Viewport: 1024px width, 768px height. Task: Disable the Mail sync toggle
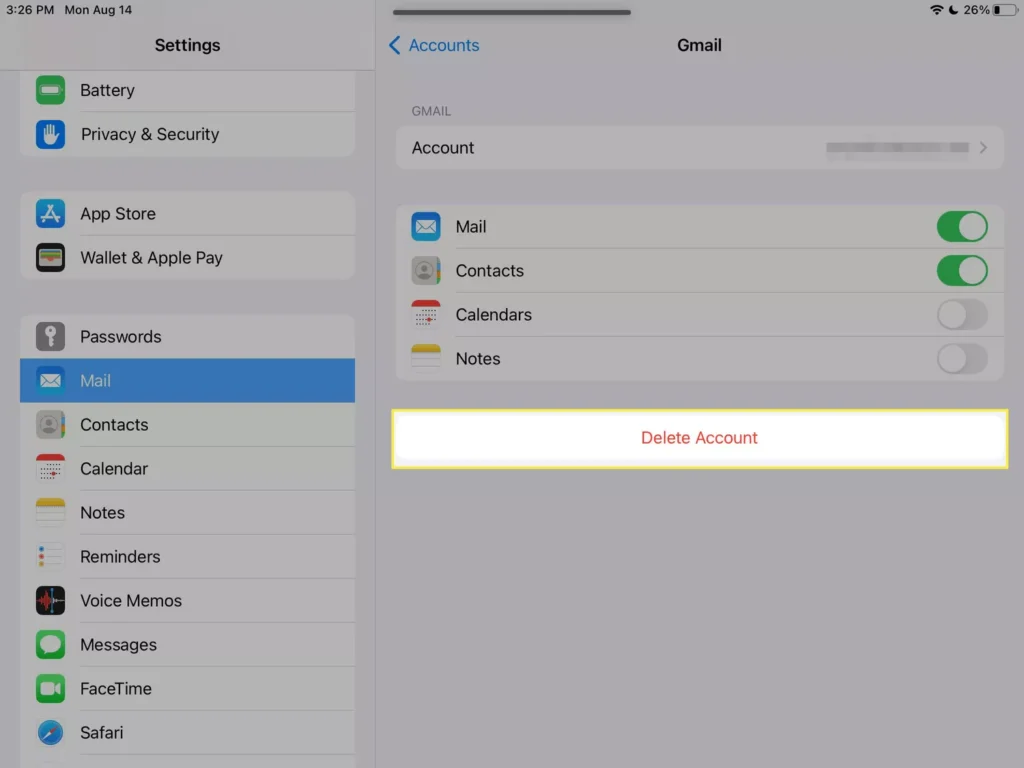(x=961, y=227)
